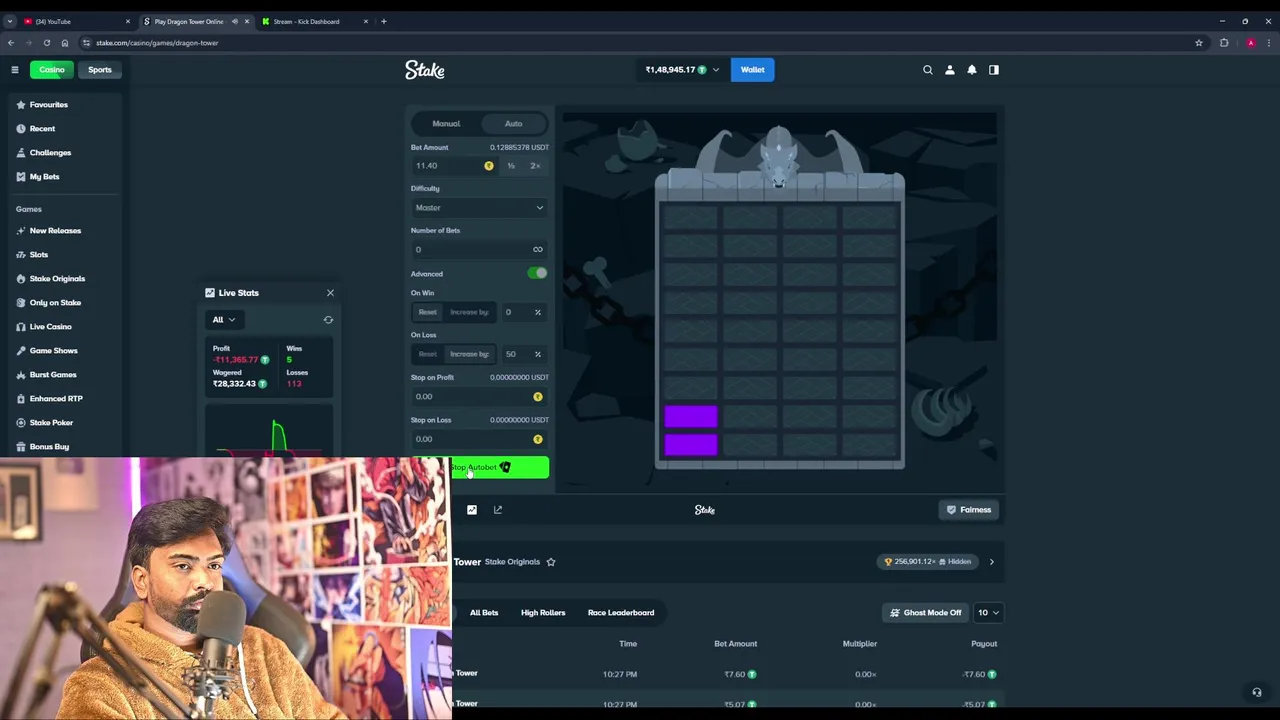1280x720 pixels.
Task: Open notifications bell
Action: pos(972,70)
